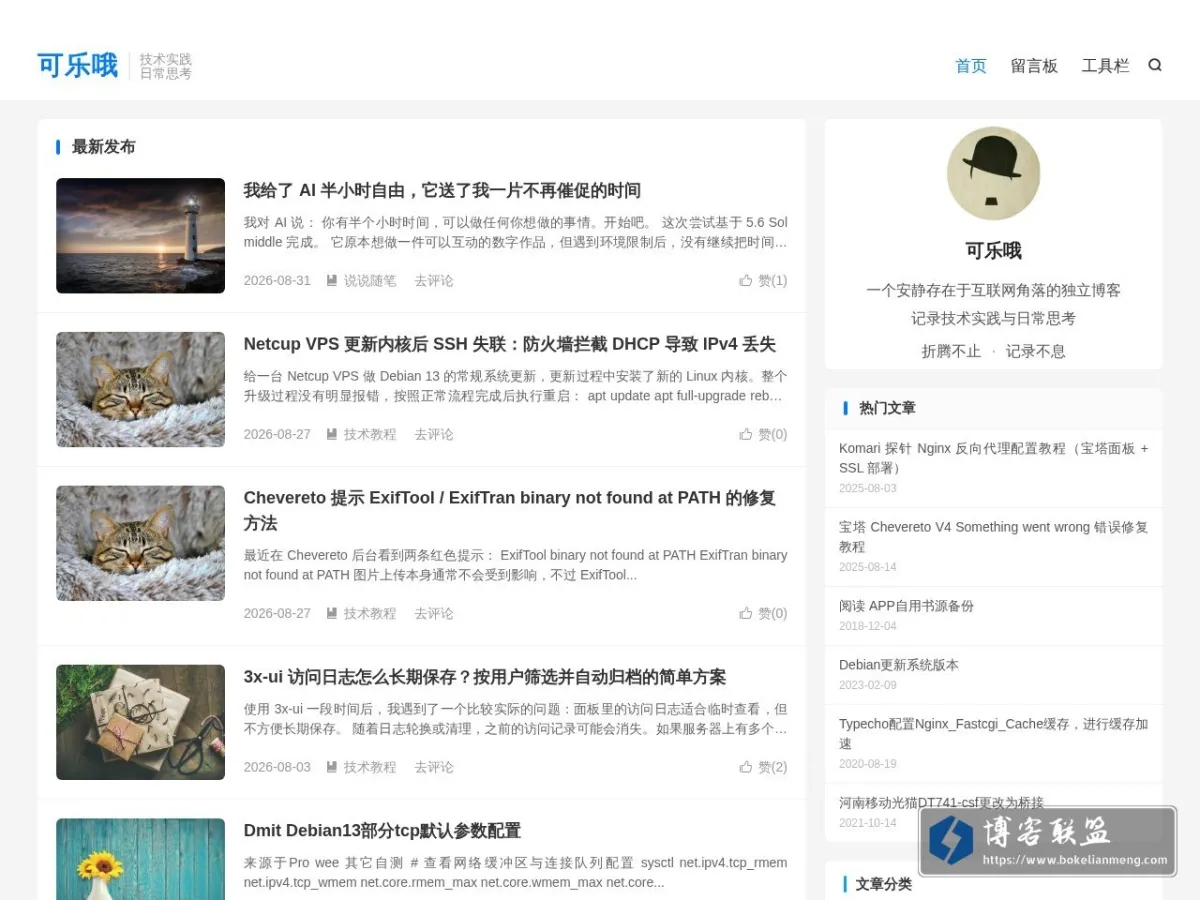Click category icon on Chevereto ExifTool row
The image size is (1200, 900).
pyautogui.click(x=332, y=614)
